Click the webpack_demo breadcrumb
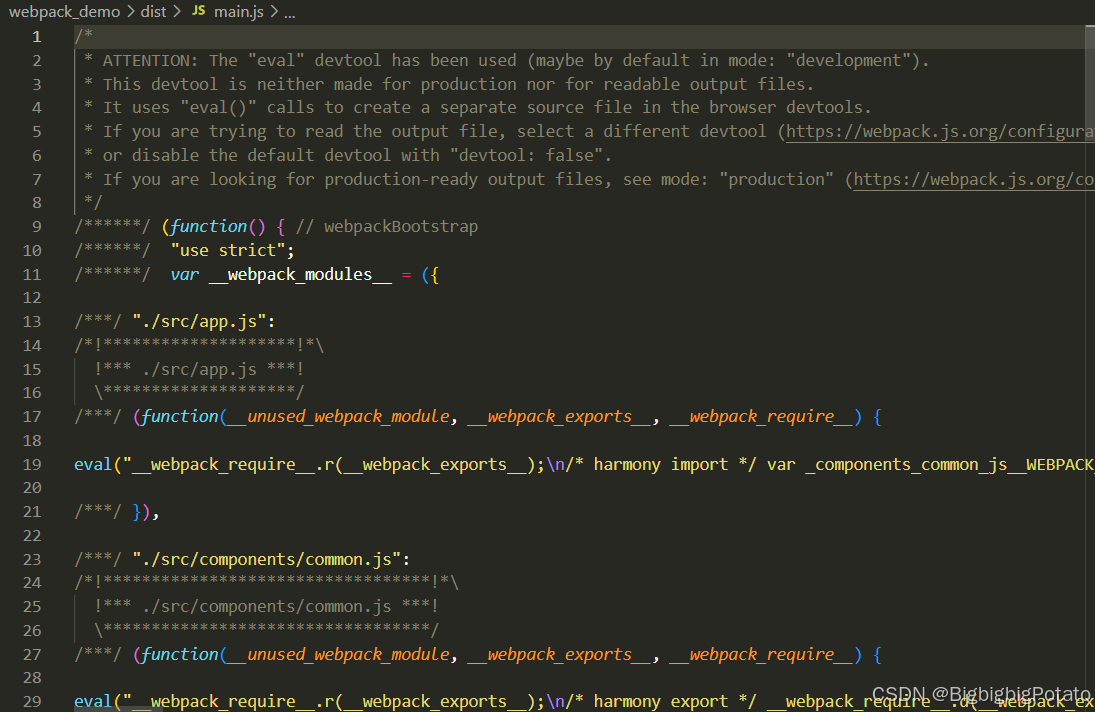 pyautogui.click(x=64, y=12)
